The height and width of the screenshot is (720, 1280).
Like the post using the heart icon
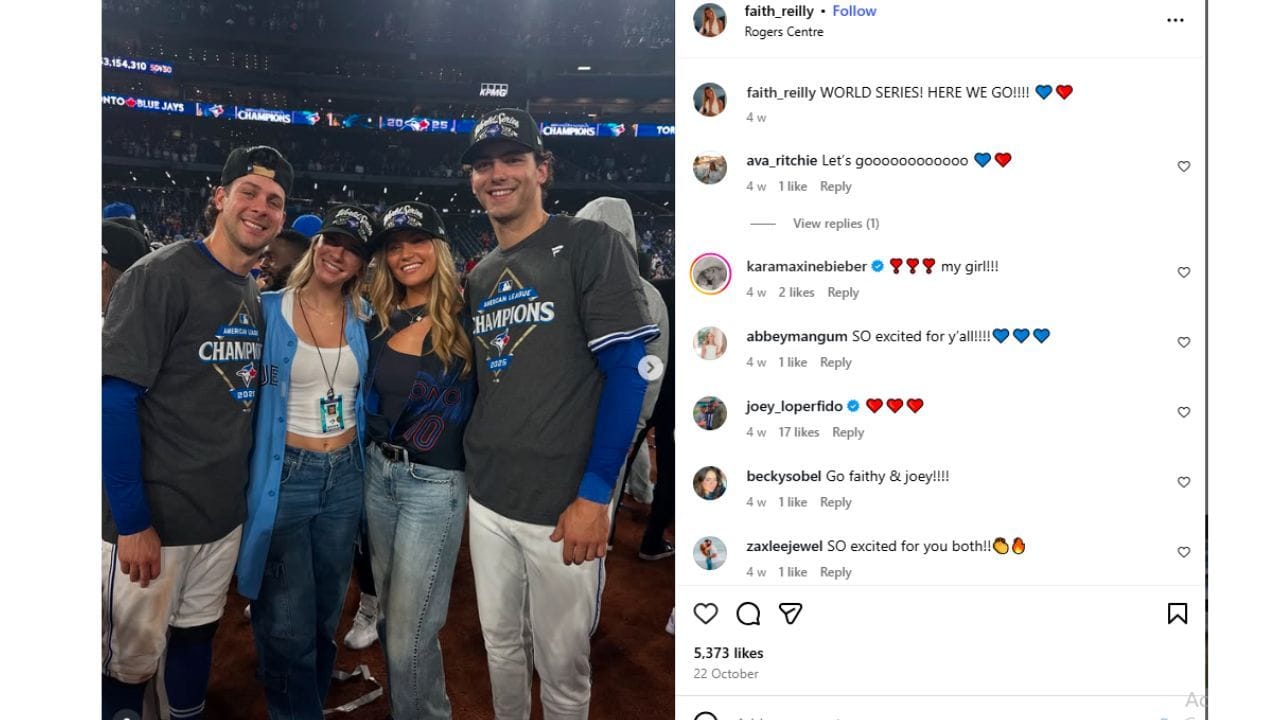706,613
